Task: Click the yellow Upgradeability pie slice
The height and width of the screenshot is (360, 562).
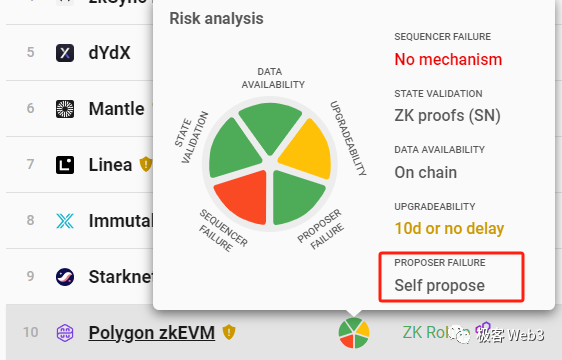Action: pos(308,149)
